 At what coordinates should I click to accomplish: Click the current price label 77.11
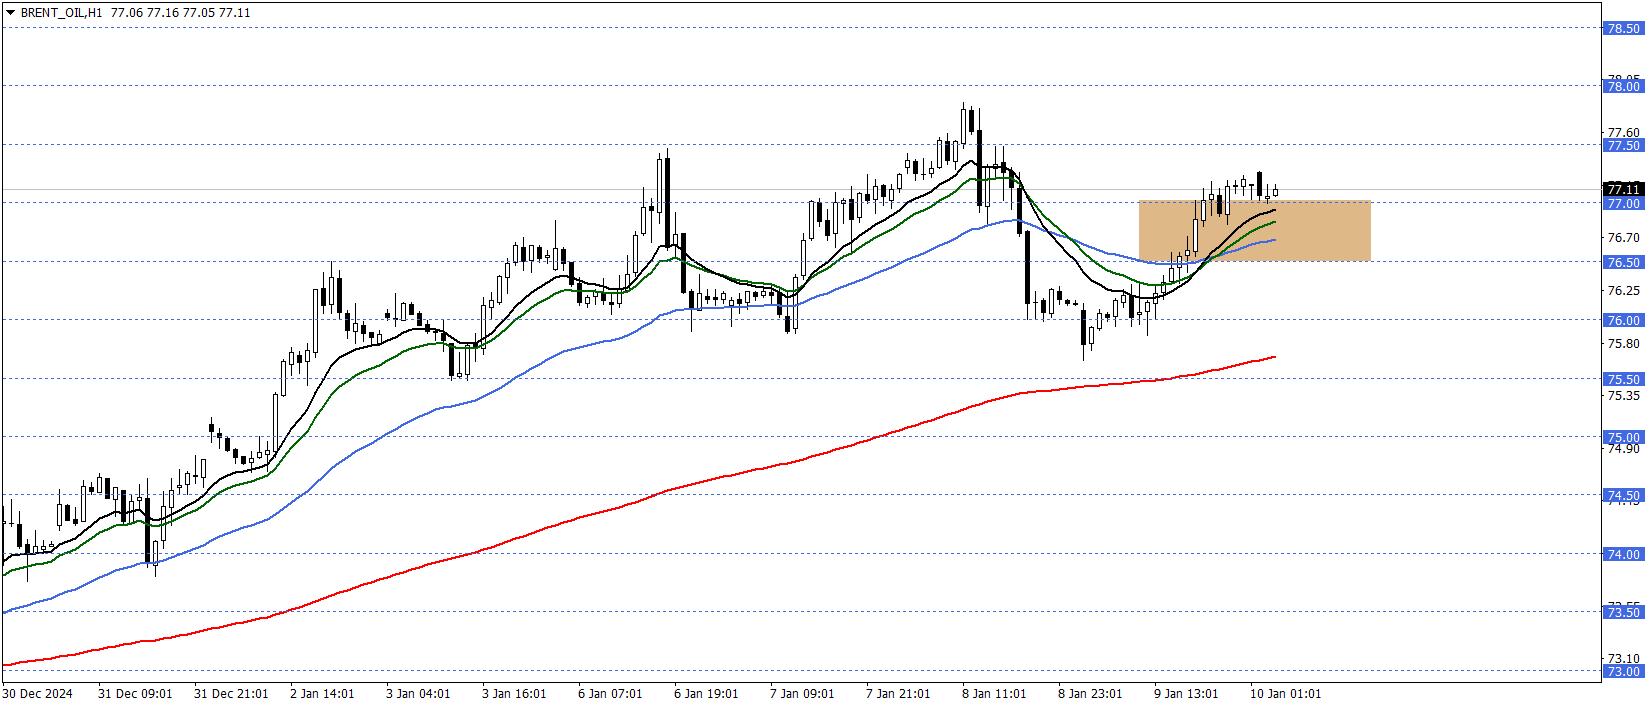1623,189
